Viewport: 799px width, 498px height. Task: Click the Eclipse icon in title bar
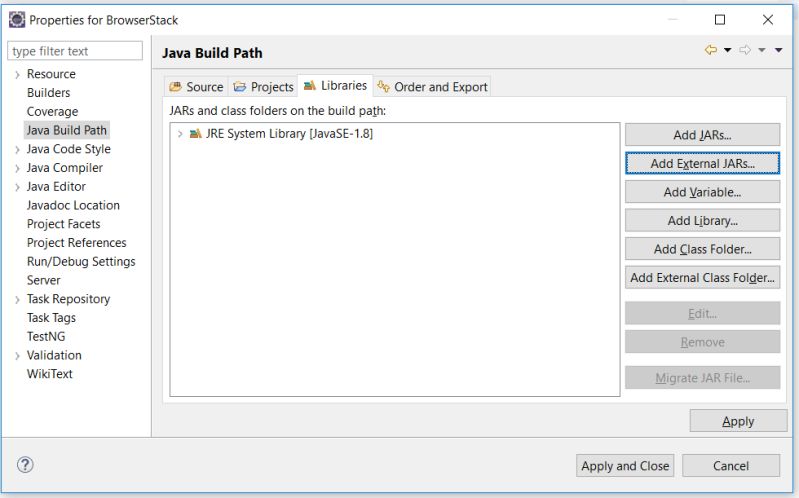click(x=17, y=20)
